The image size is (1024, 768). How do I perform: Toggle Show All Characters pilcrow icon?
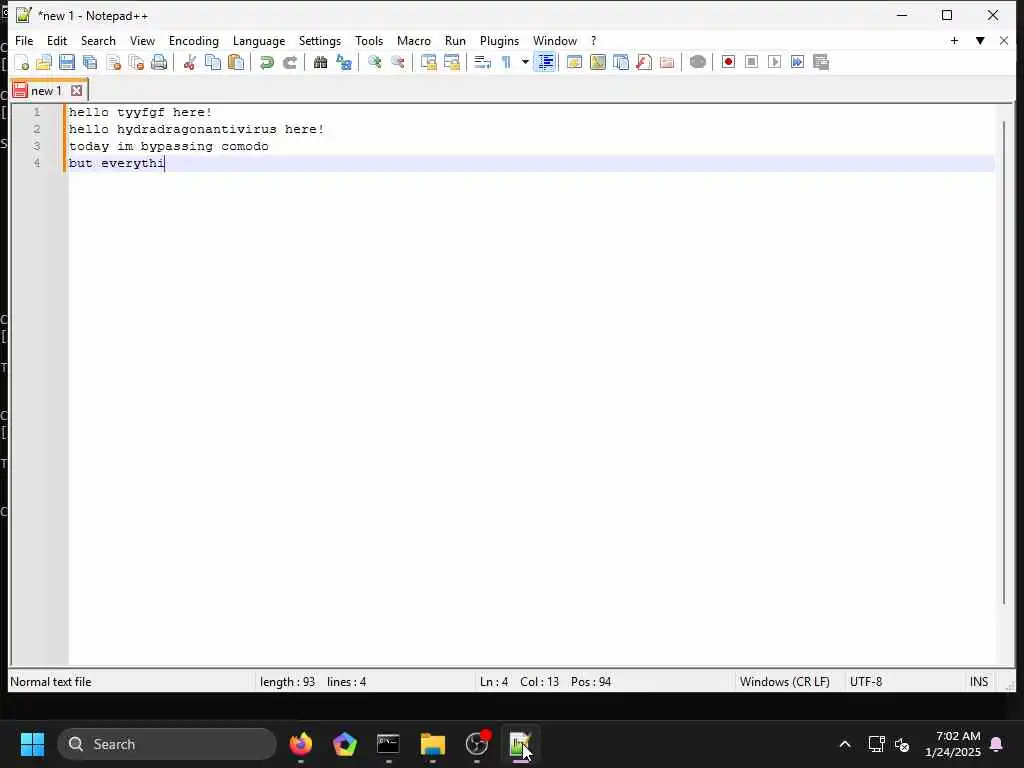pos(505,63)
